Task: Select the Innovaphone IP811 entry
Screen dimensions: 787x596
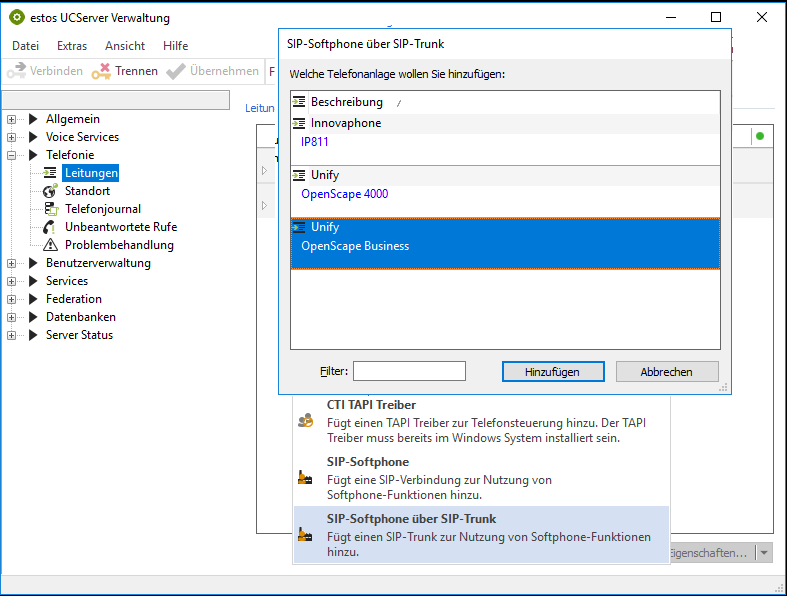Action: coord(315,142)
